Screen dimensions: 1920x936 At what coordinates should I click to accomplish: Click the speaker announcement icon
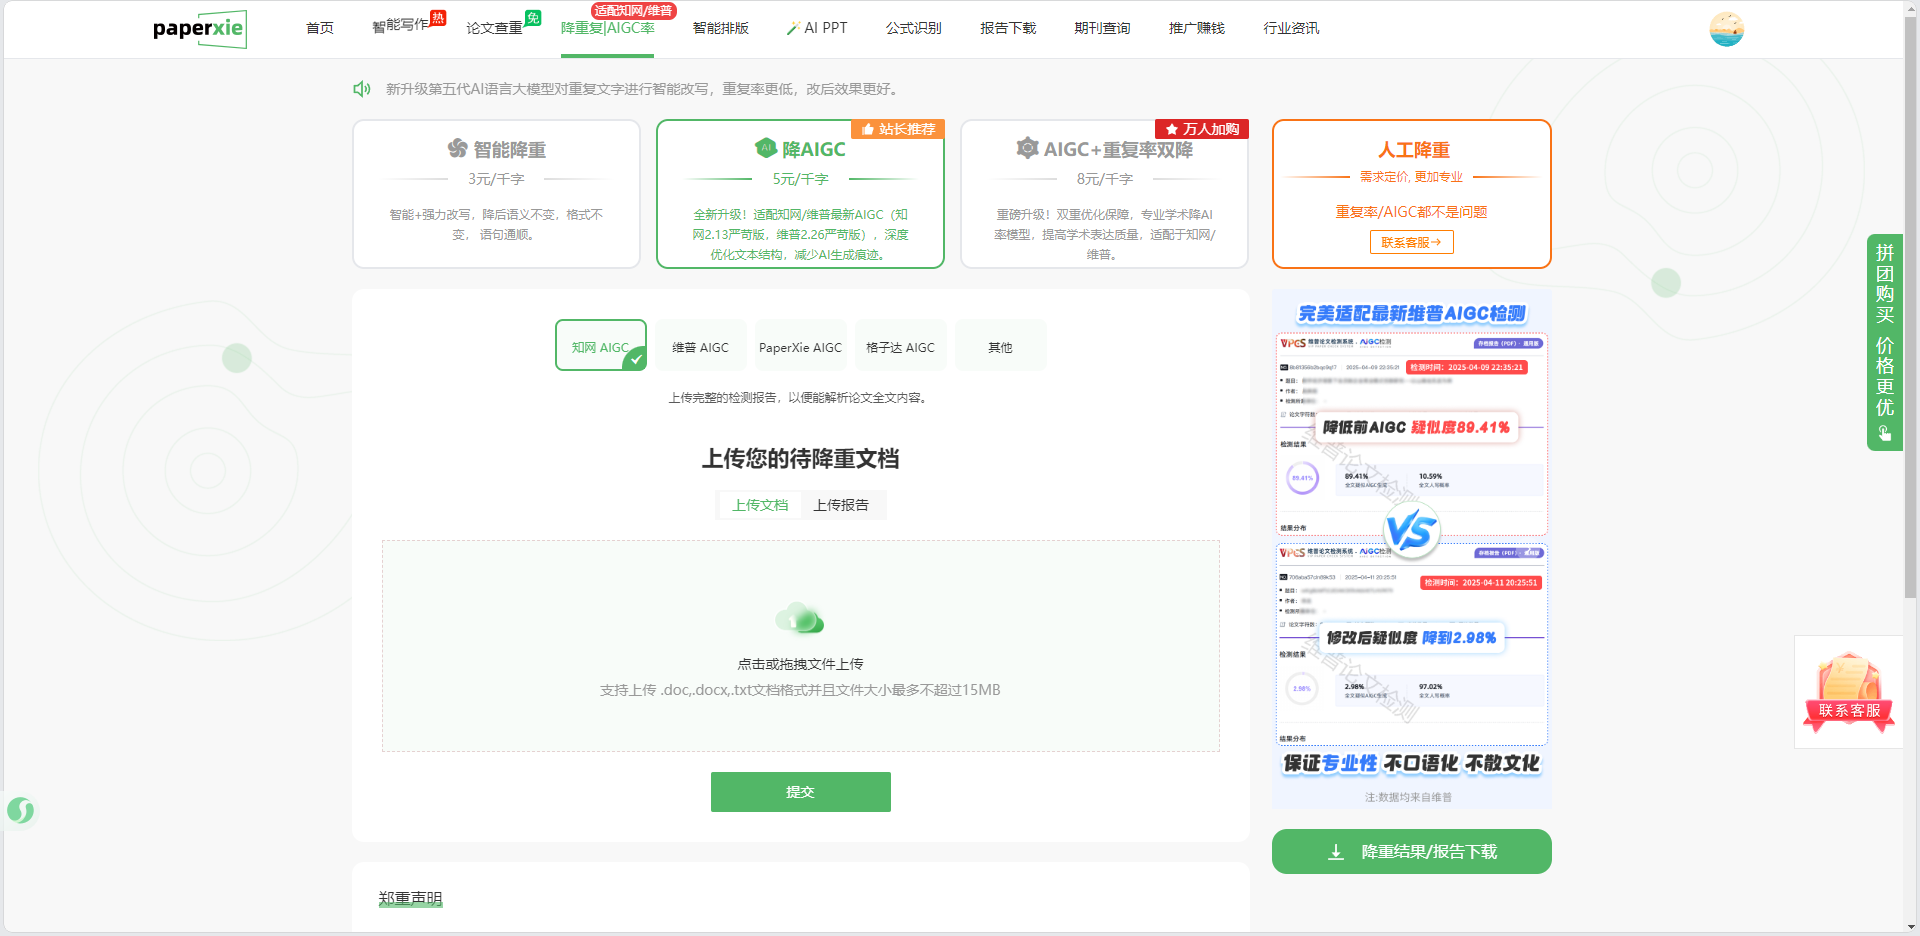[x=362, y=89]
